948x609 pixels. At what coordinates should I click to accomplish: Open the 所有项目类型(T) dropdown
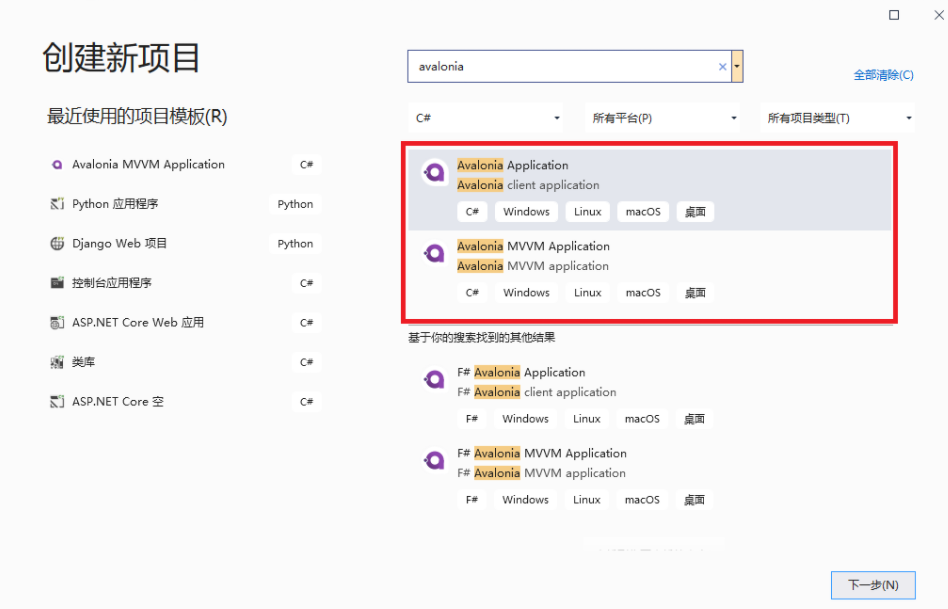click(x=837, y=118)
